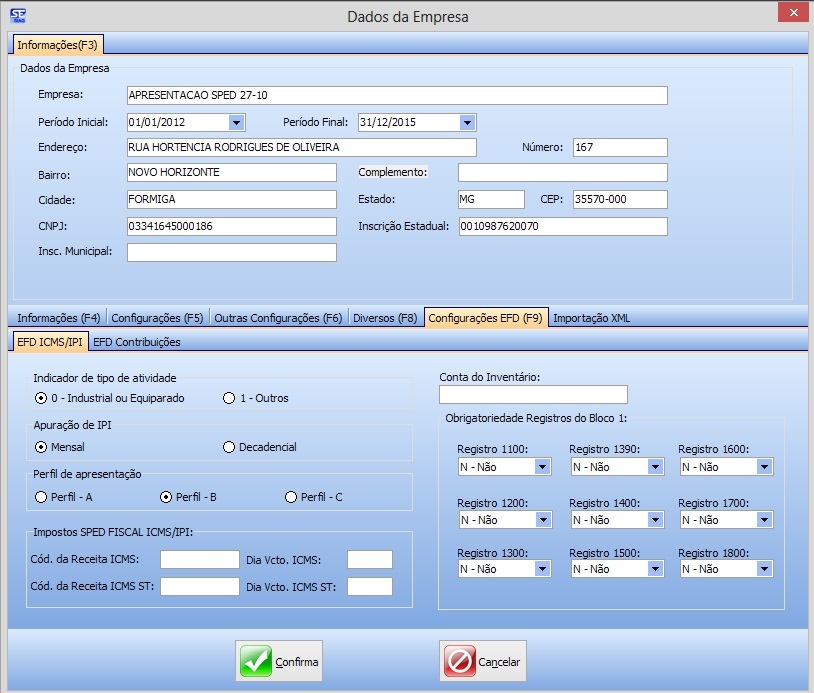Image resolution: width=814 pixels, height=693 pixels.
Task: Switch to Outras Configurações (F6) tab
Action: [x=278, y=318]
